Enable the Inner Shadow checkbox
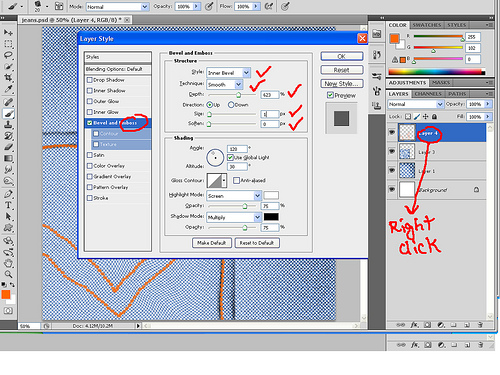This screenshot has height=375, width=500. (x=89, y=91)
